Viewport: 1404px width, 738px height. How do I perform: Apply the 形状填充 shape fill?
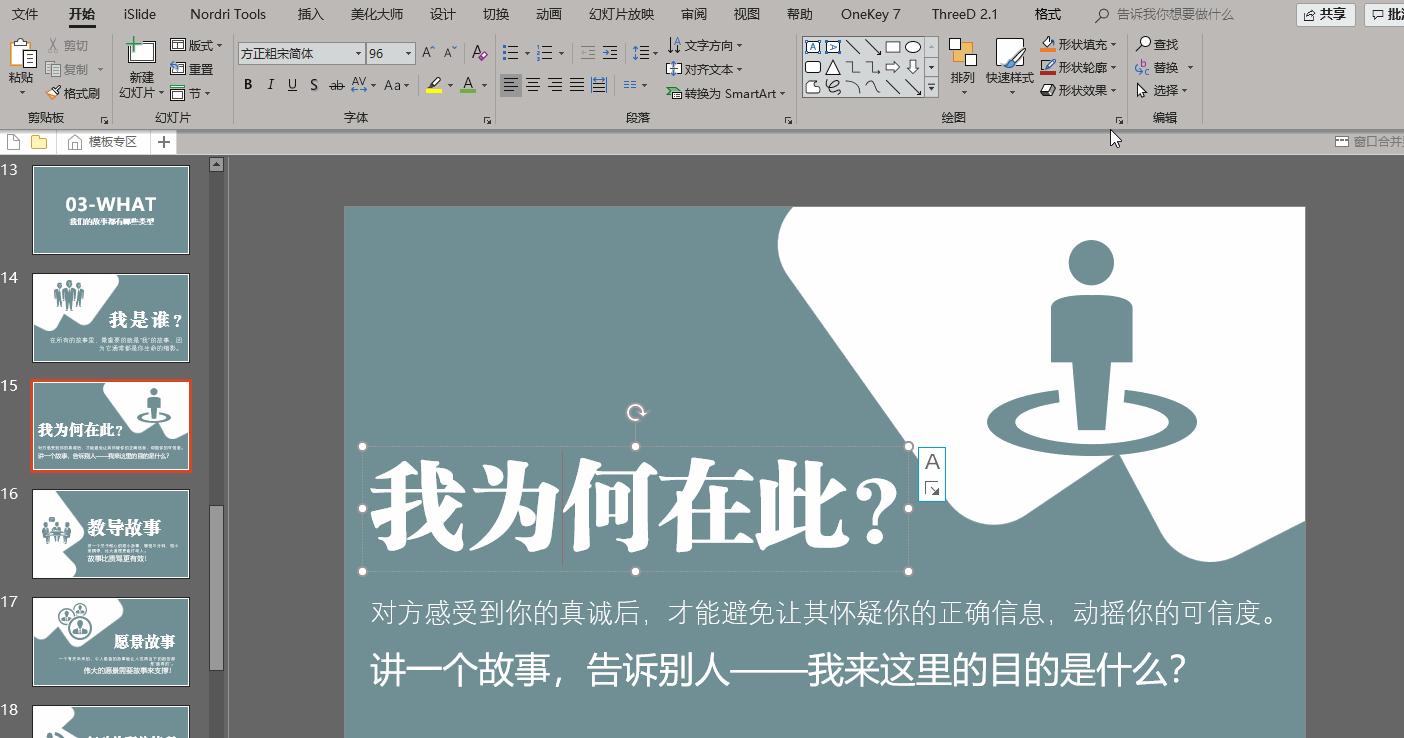[1077, 44]
